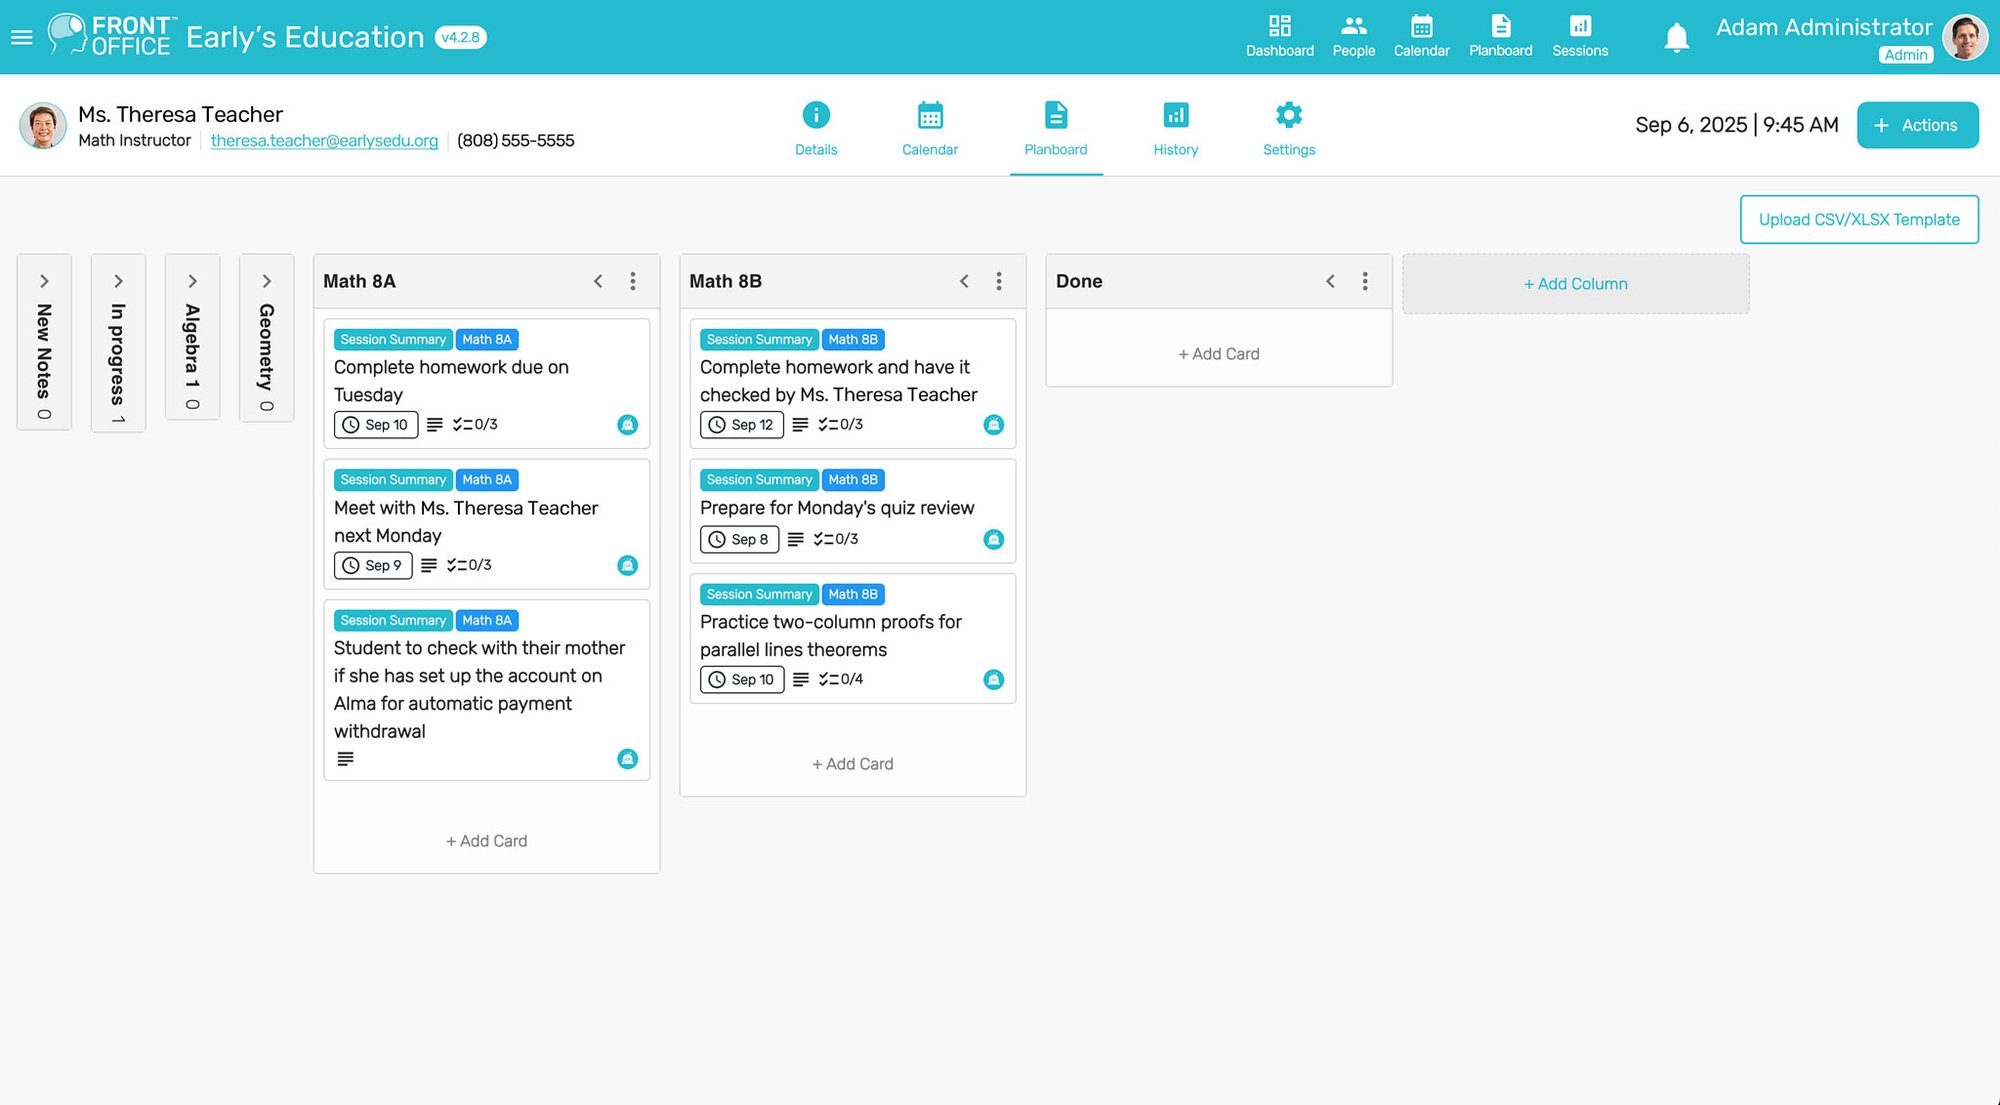
Task: Click the blue Math 8B tag on quiz review card
Action: click(x=852, y=480)
